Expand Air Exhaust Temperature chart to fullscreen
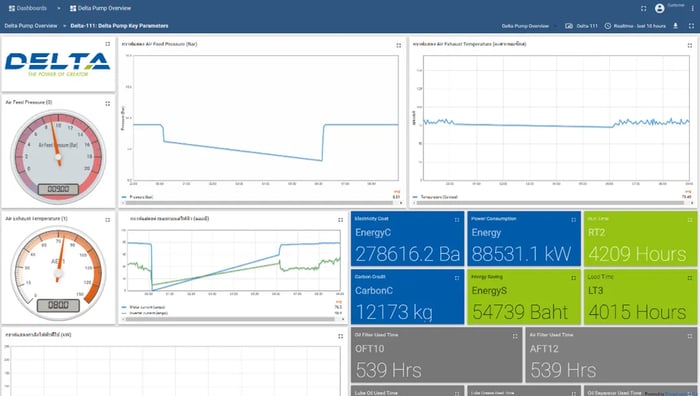Viewport: 700px width, 396px height. [690, 46]
